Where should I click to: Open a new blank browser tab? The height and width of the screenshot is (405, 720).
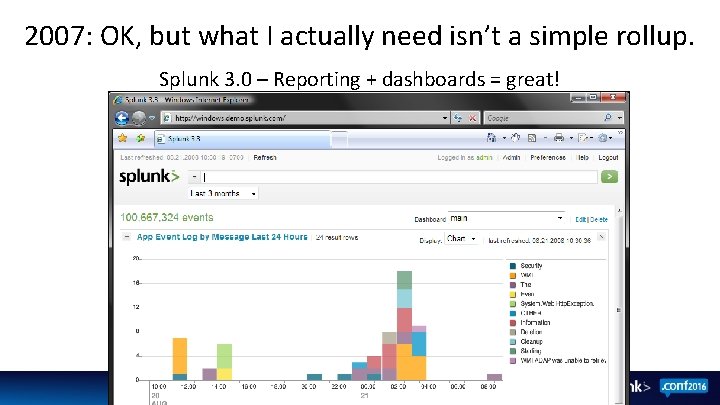[339, 139]
